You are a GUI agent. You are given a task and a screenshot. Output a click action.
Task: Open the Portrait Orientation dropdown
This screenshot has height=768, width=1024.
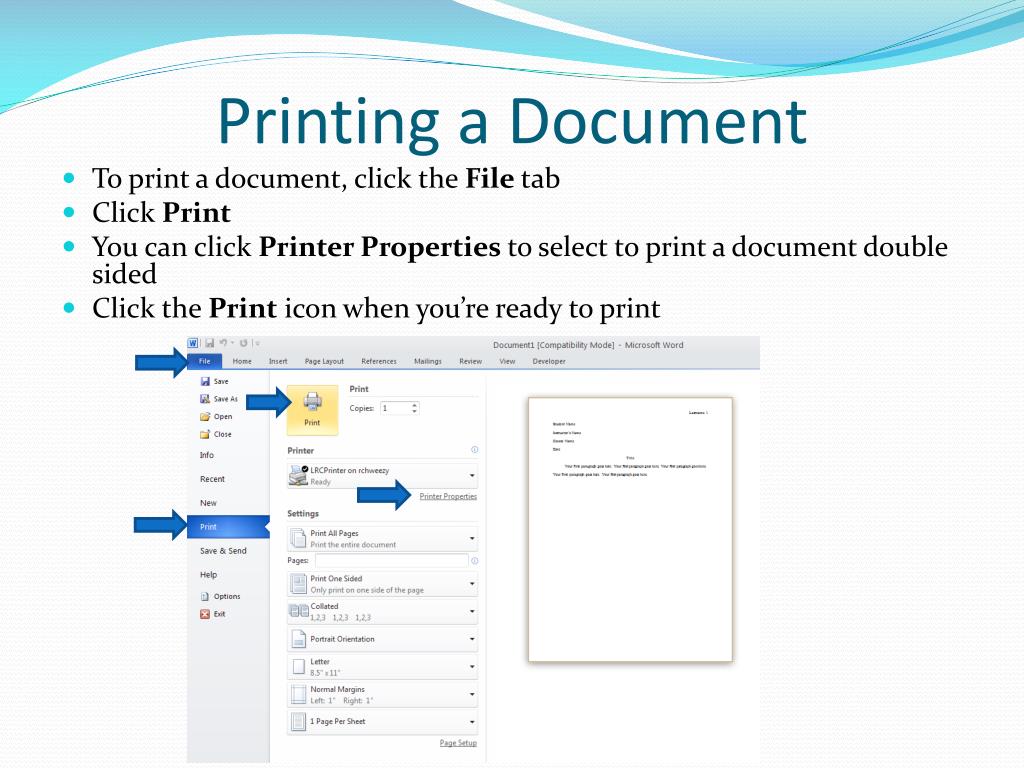tap(383, 639)
